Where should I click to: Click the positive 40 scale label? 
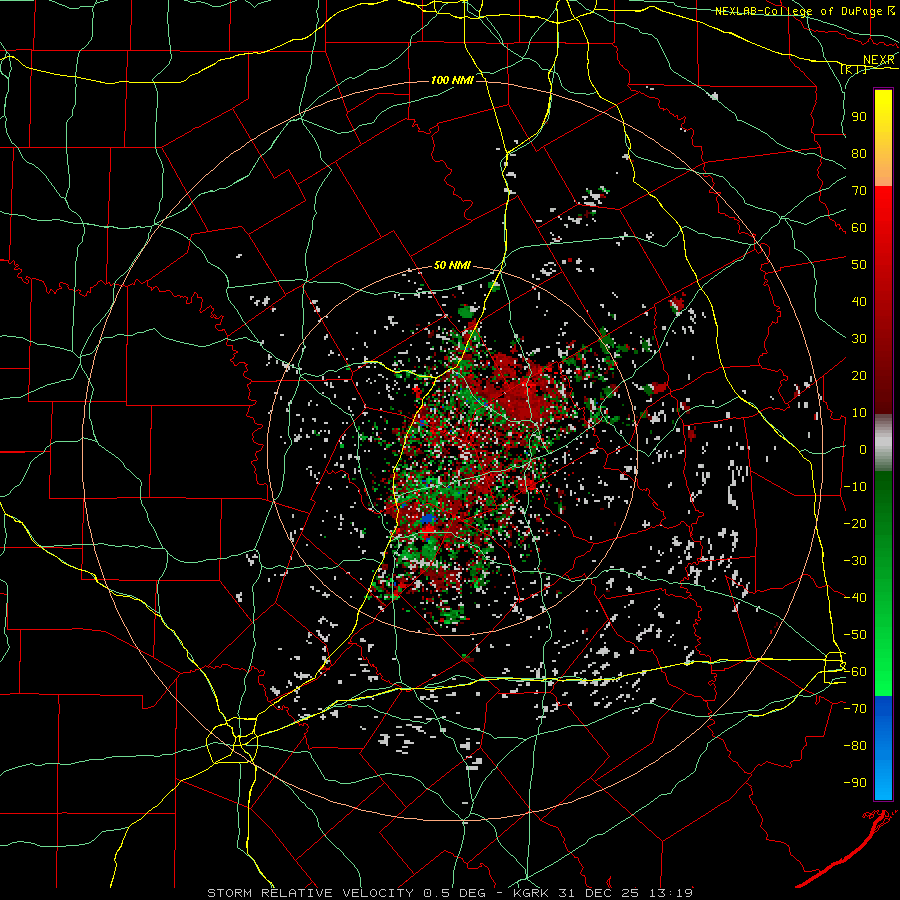859,301
